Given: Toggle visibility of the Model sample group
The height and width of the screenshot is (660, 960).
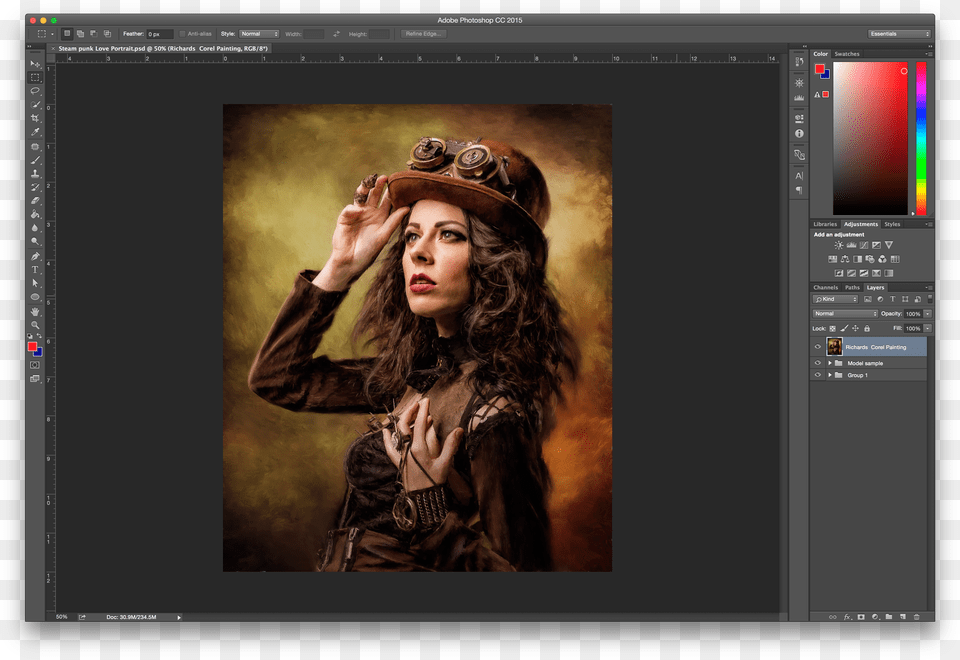Looking at the screenshot, I should 817,363.
